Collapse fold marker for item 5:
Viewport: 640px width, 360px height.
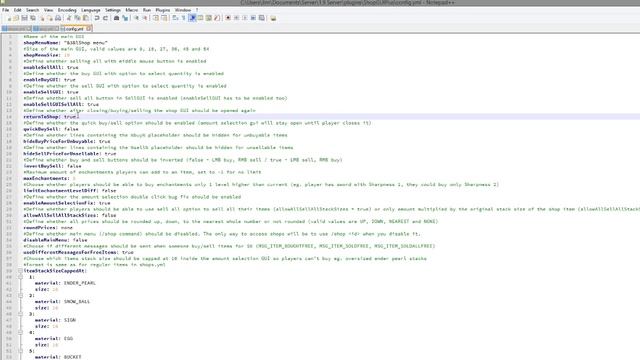(20, 351)
